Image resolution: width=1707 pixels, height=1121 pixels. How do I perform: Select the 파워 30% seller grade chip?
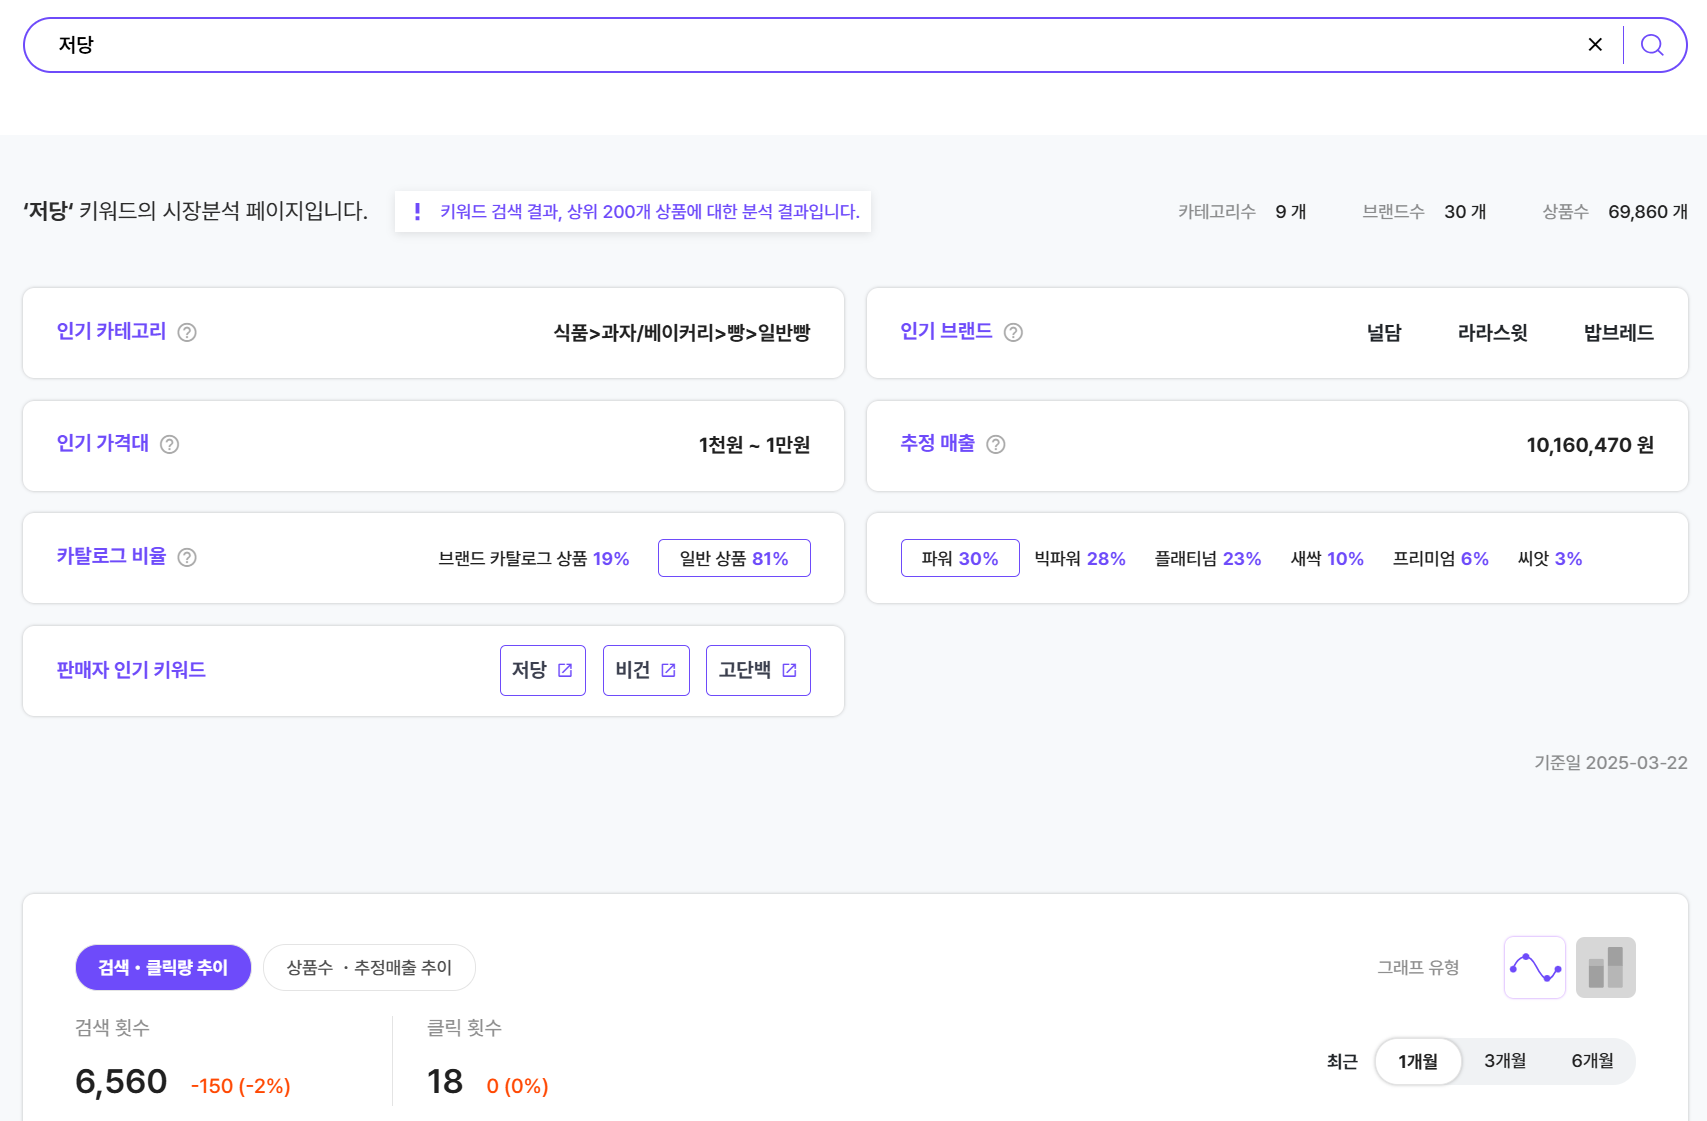(x=960, y=558)
